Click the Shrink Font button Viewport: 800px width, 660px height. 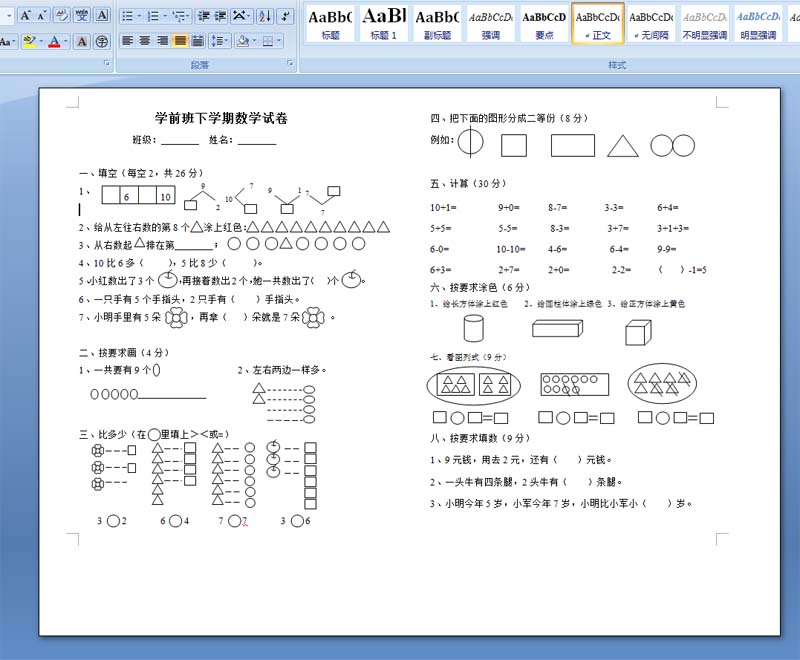(x=41, y=16)
